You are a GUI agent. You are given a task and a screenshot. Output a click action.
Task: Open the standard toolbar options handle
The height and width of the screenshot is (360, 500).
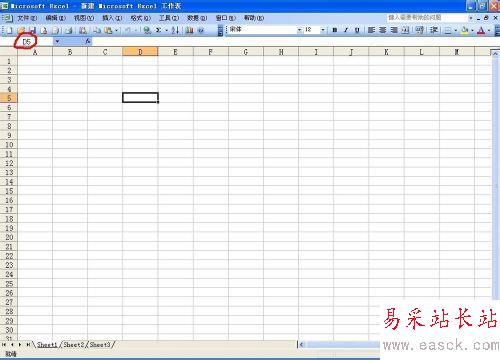(x=220, y=31)
